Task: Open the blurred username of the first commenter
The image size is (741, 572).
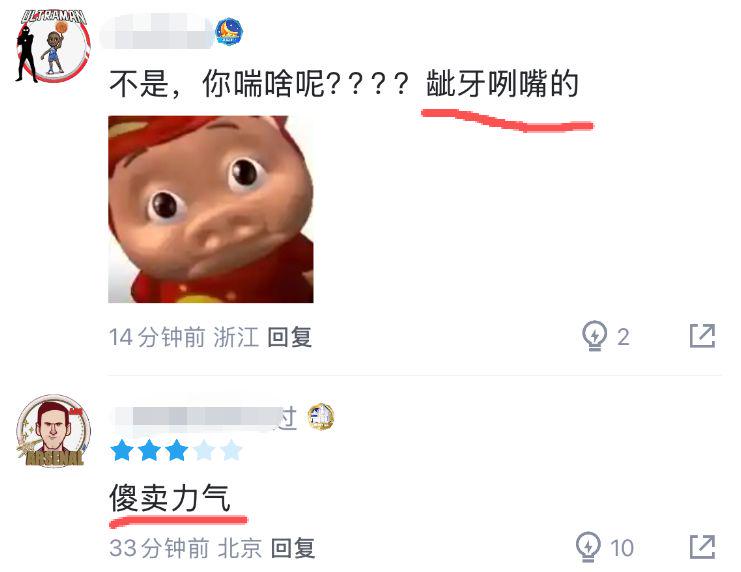Action: point(156,32)
